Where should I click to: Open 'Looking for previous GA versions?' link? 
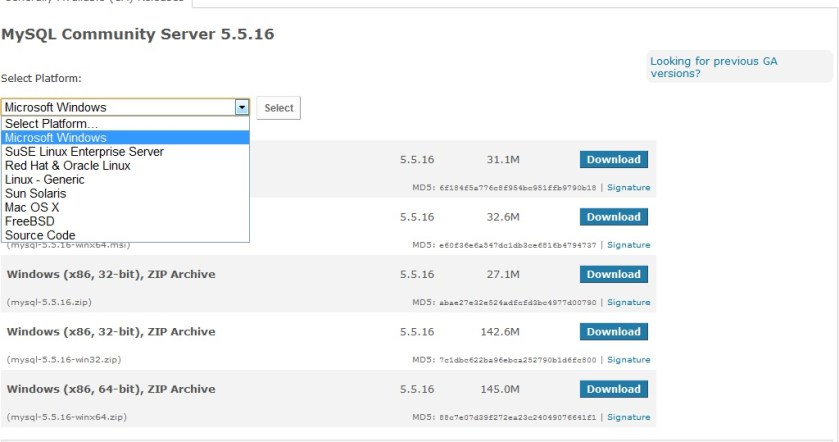coord(713,67)
